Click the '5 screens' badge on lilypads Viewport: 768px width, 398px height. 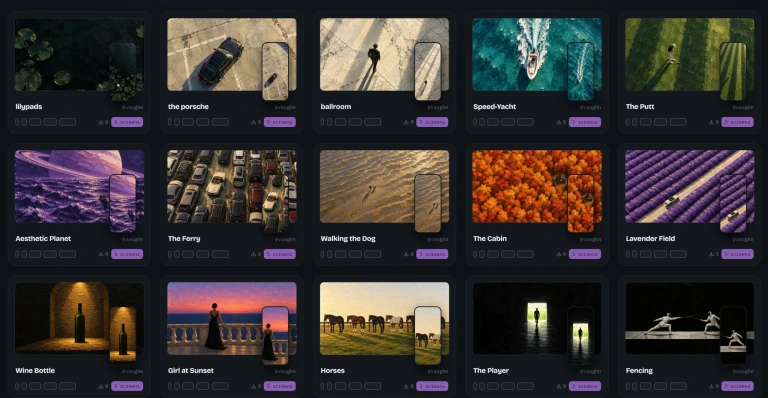click(127, 122)
